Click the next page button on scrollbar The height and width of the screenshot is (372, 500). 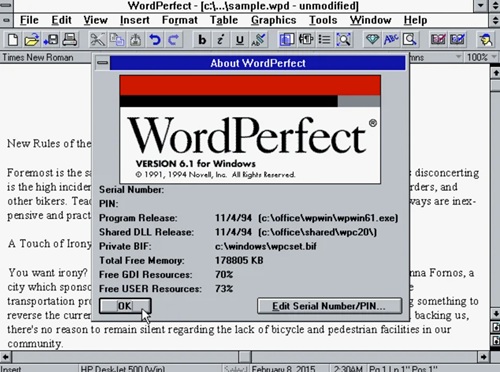pyautogui.click(x=495, y=341)
